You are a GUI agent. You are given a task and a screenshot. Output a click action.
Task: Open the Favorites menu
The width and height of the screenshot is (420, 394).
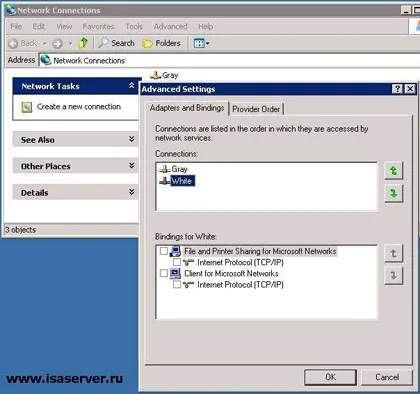click(x=98, y=26)
